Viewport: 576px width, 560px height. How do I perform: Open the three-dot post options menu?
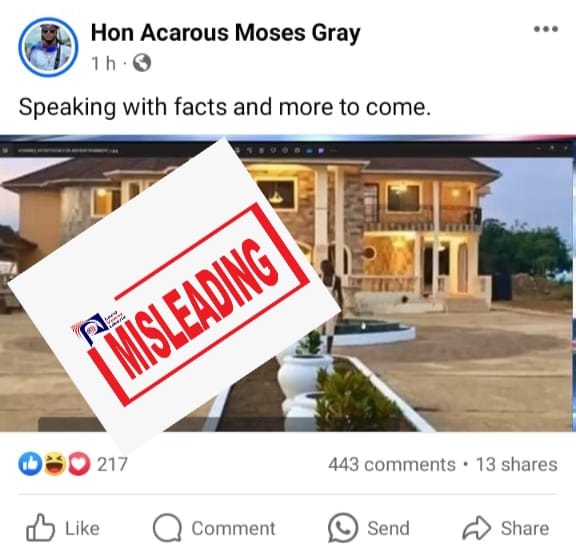pyautogui.click(x=546, y=29)
